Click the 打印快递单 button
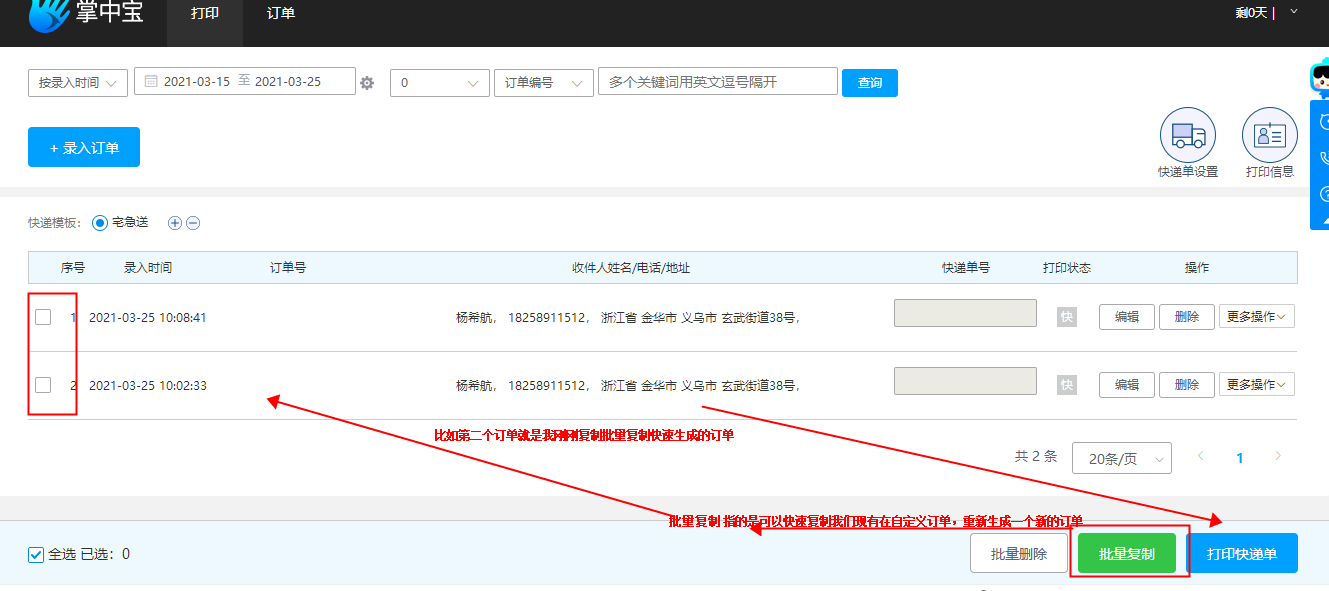The image size is (1329, 591). coord(1242,554)
